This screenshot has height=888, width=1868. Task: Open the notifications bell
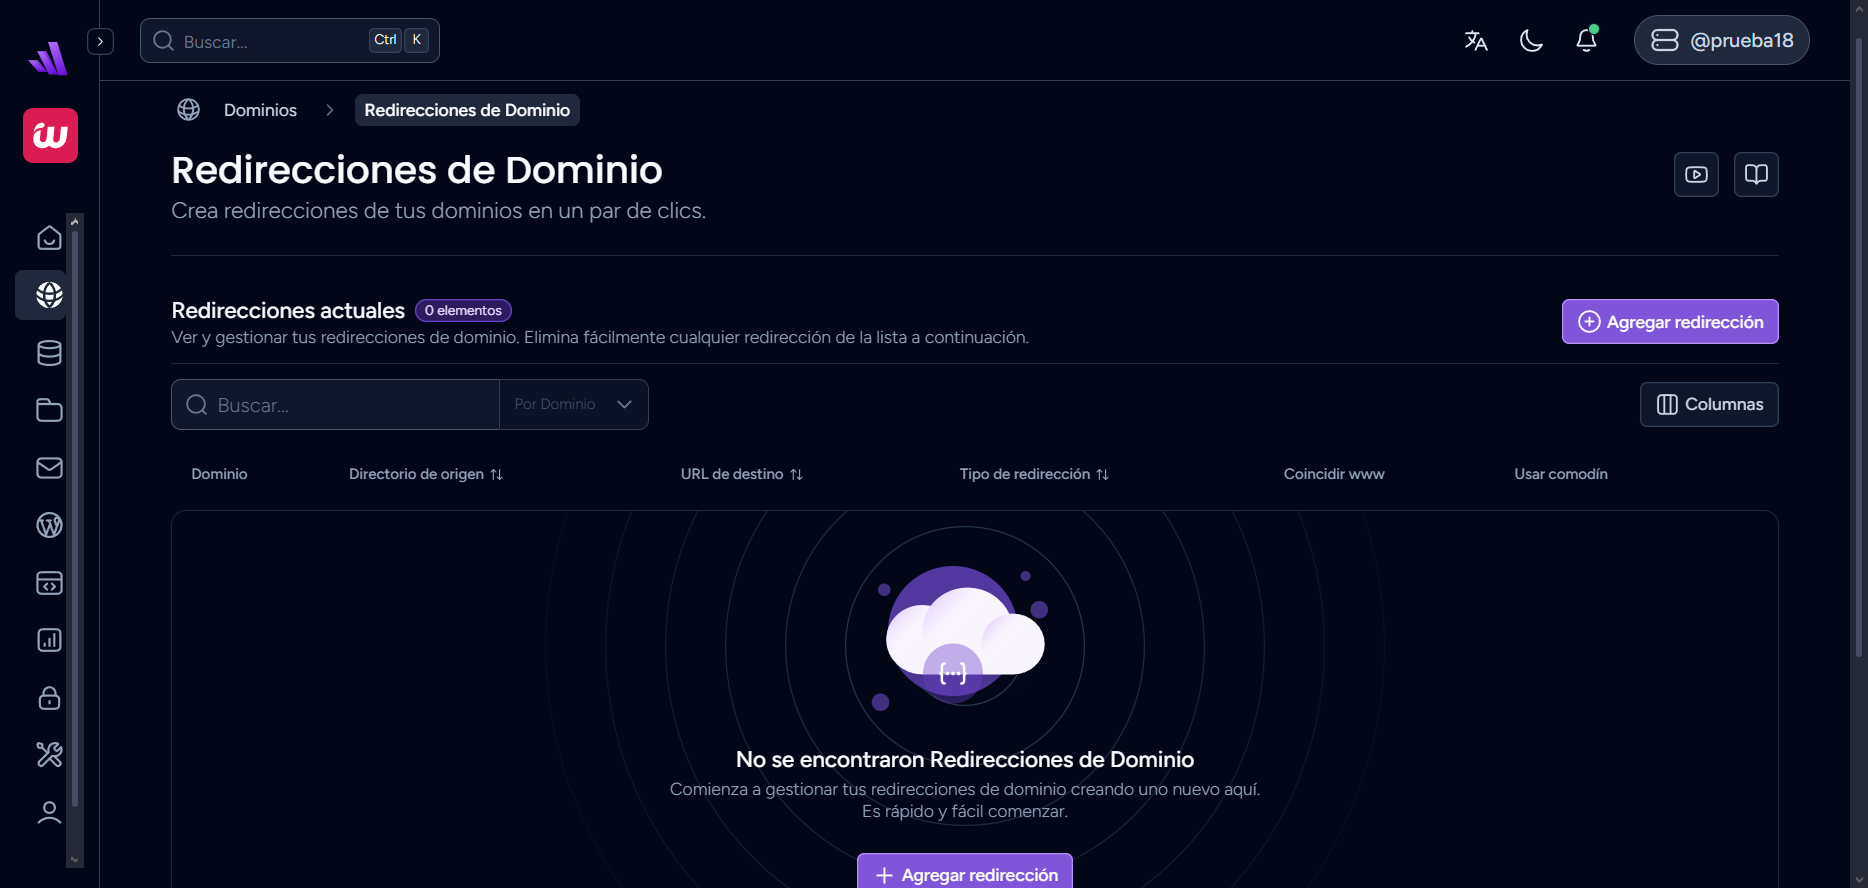coord(1586,40)
